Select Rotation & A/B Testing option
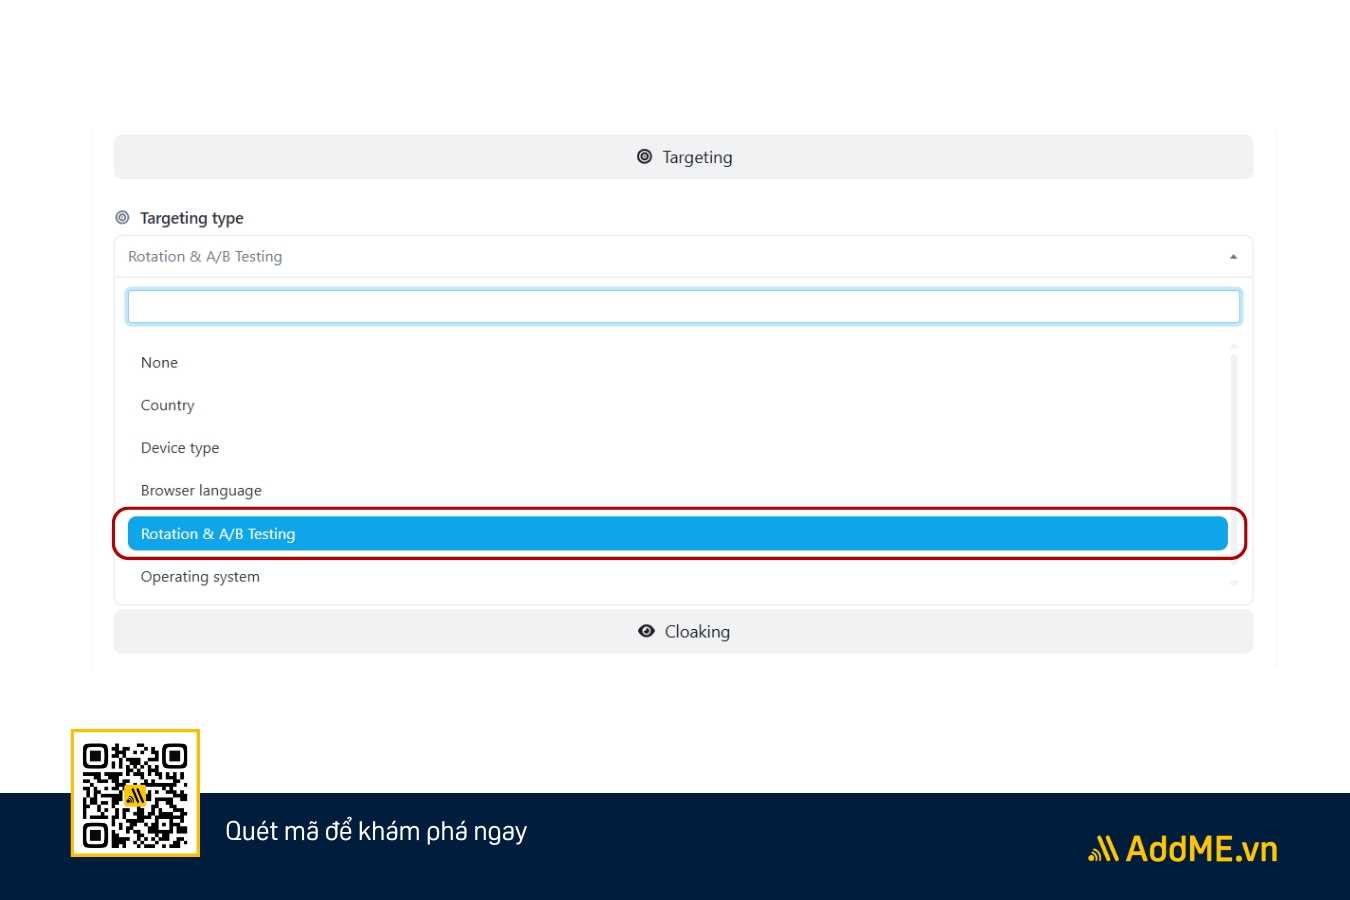This screenshot has width=1350, height=900. 677,534
